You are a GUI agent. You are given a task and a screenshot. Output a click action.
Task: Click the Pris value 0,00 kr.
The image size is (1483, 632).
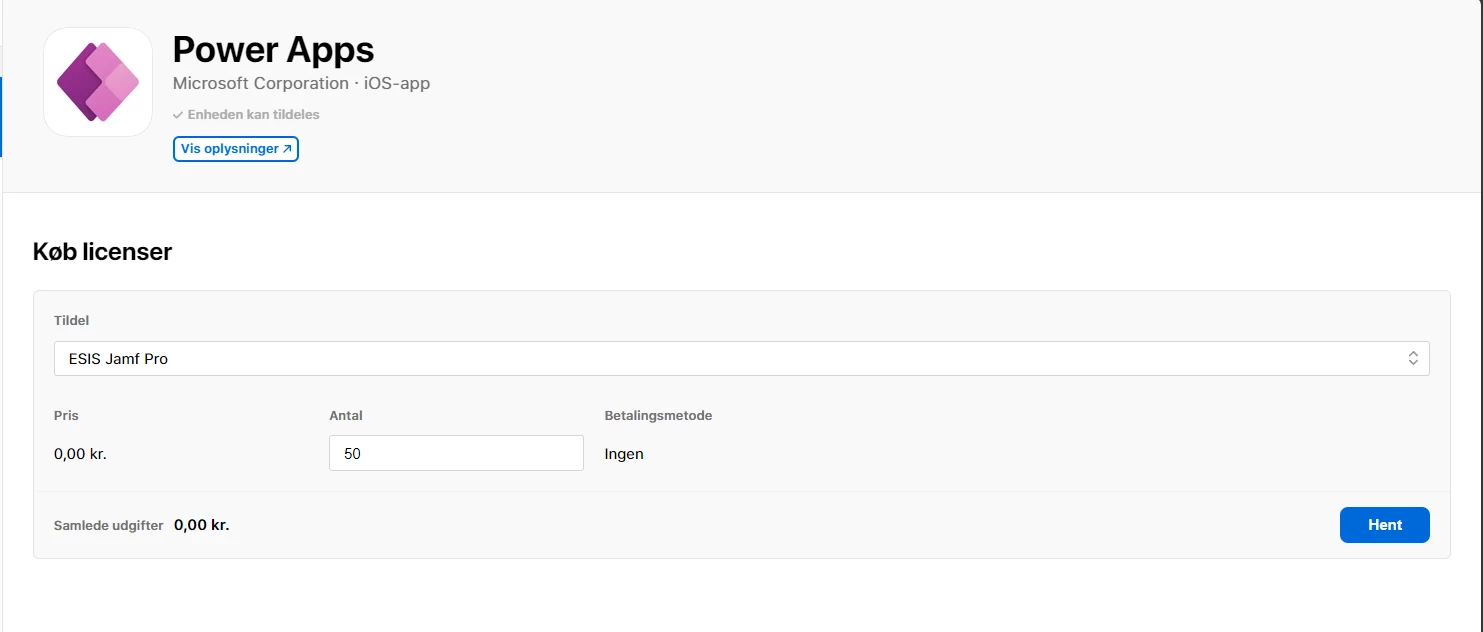[x=80, y=454]
